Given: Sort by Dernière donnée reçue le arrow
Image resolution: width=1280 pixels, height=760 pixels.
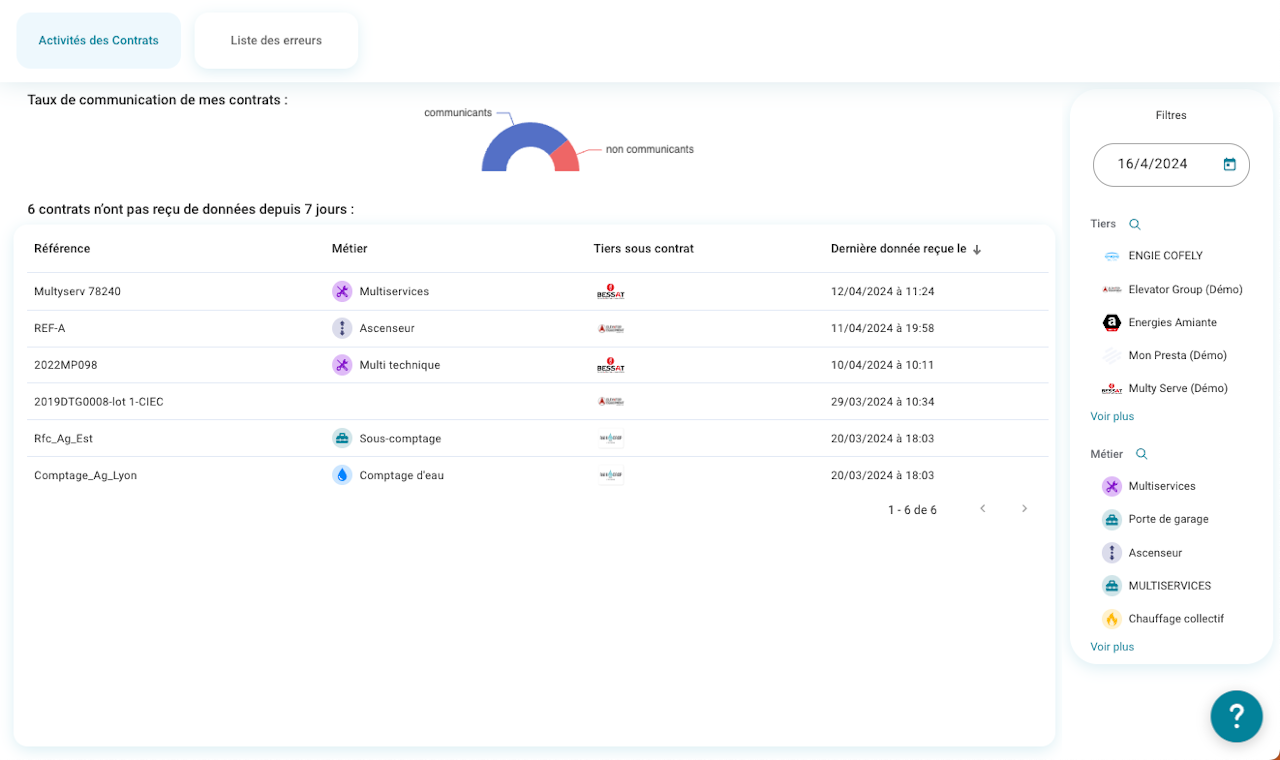Looking at the screenshot, I should 977,249.
